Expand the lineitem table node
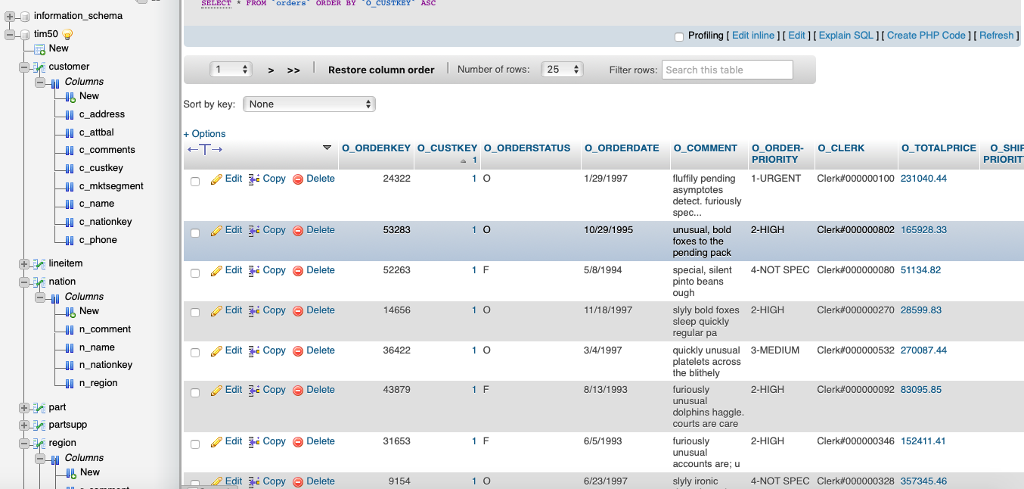 [25, 264]
